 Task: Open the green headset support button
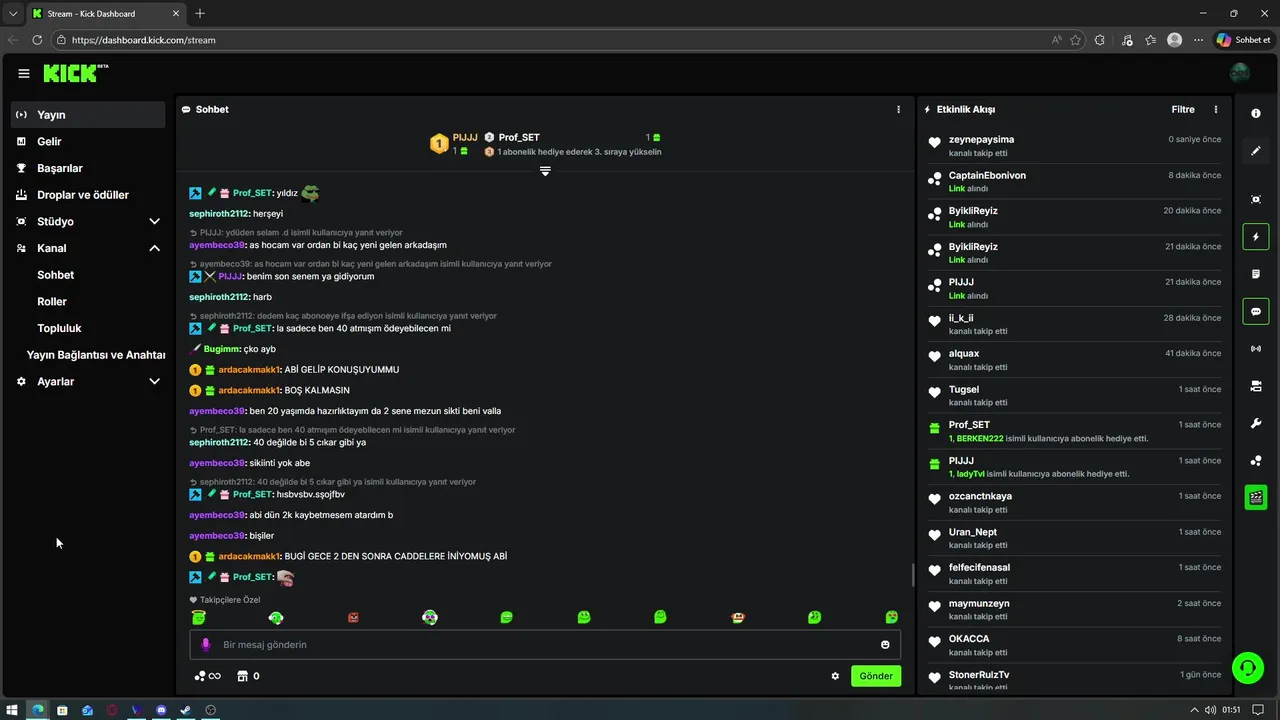(1247, 668)
